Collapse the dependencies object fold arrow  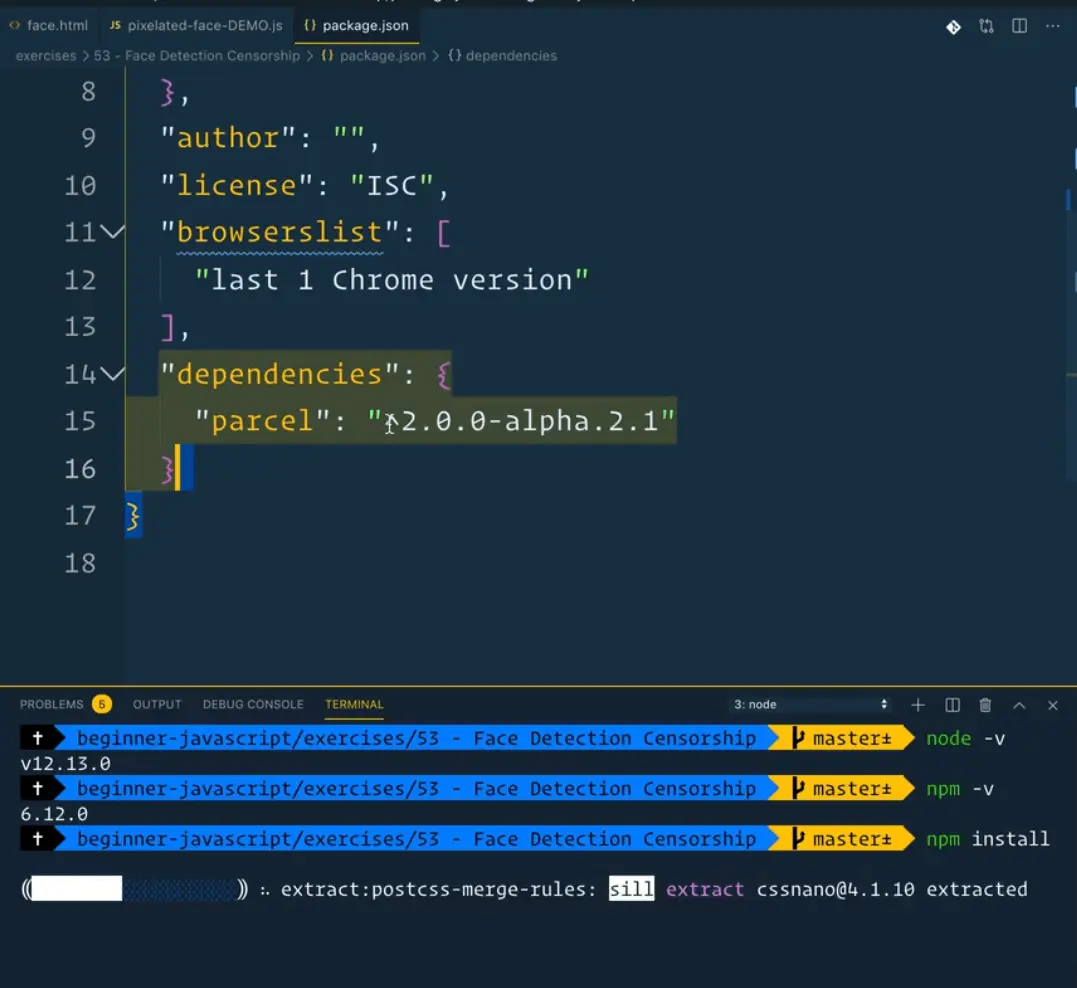(x=113, y=374)
